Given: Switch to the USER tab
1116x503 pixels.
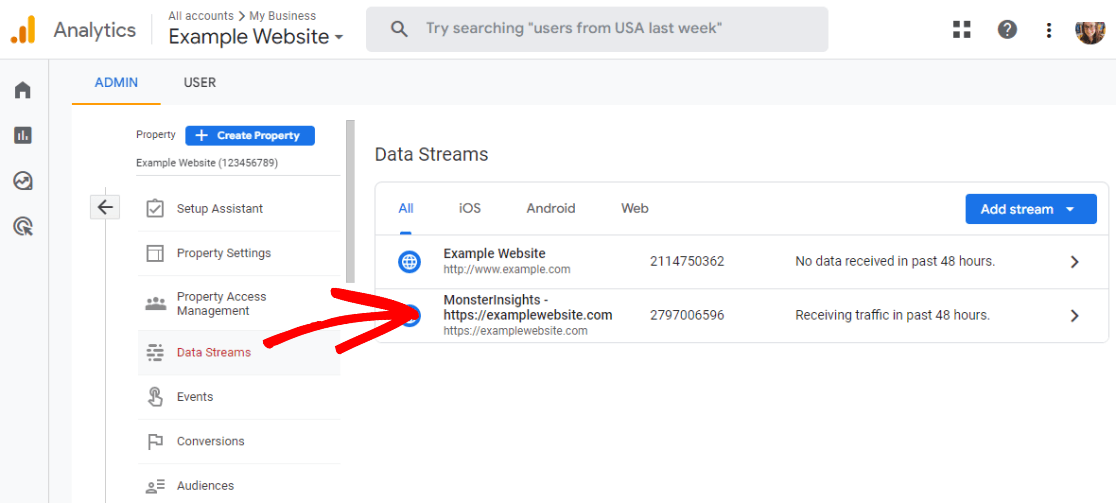Looking at the screenshot, I should pyautogui.click(x=199, y=83).
